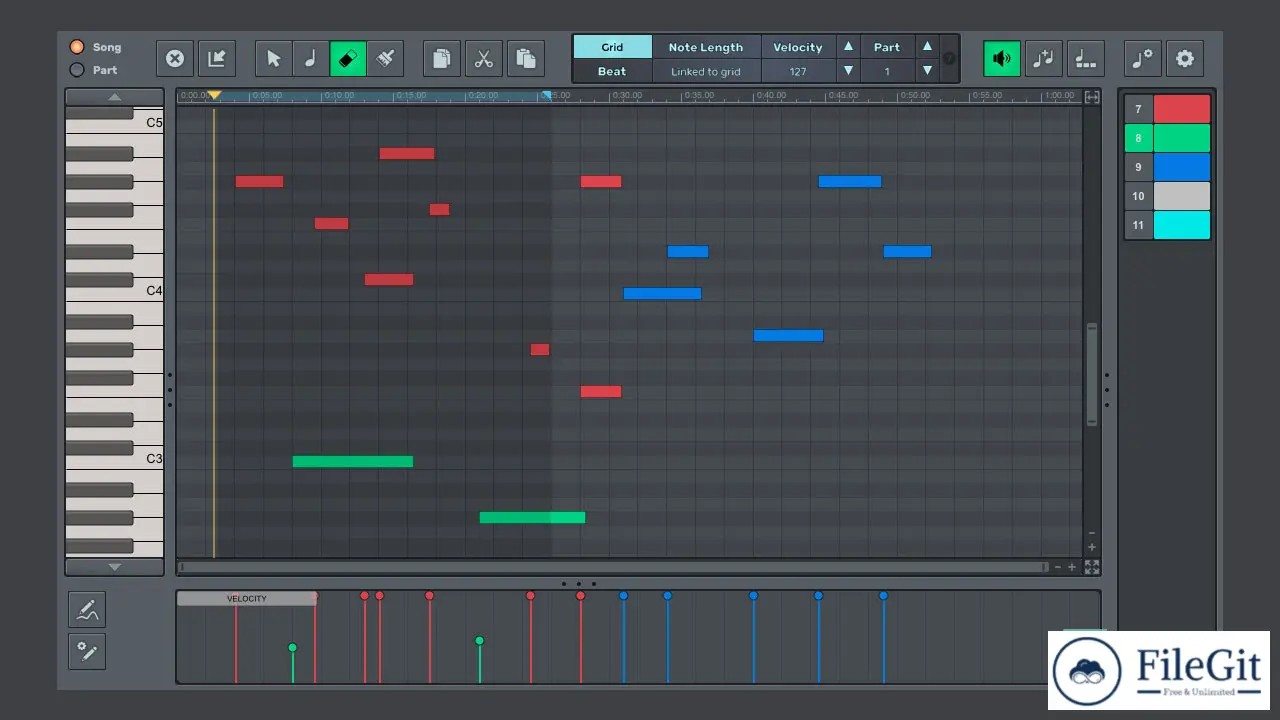1280x720 pixels.
Task: Select track number 10
Action: point(1138,196)
